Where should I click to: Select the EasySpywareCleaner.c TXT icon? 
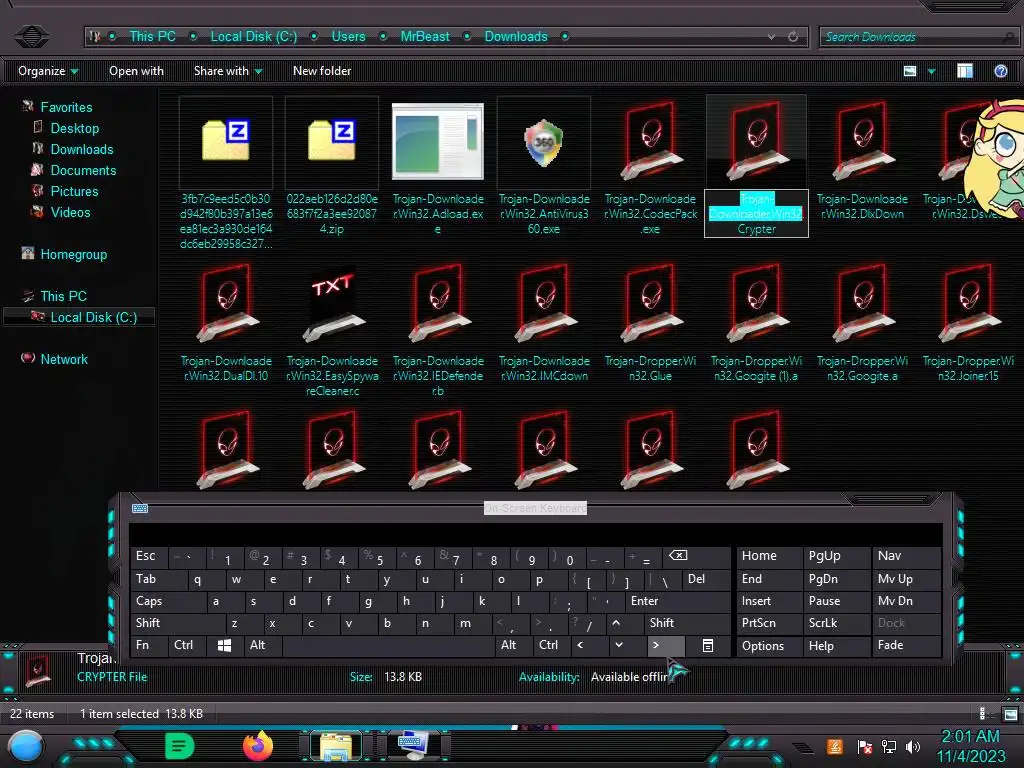tap(332, 303)
